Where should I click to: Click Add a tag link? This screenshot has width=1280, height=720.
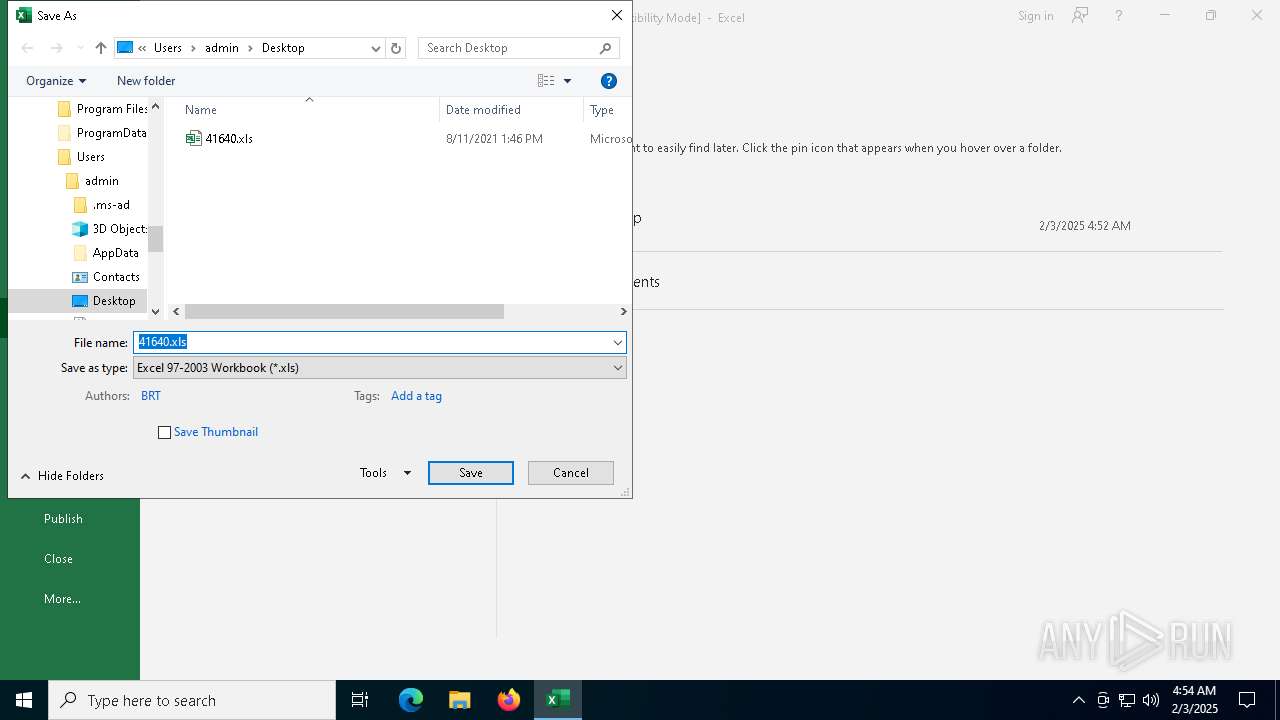pyautogui.click(x=416, y=396)
